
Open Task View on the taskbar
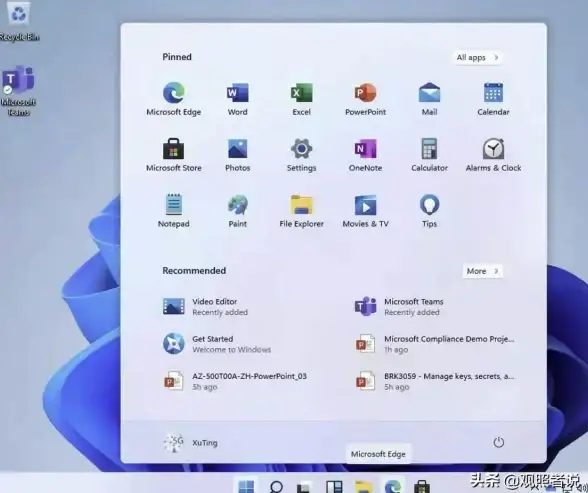304,487
